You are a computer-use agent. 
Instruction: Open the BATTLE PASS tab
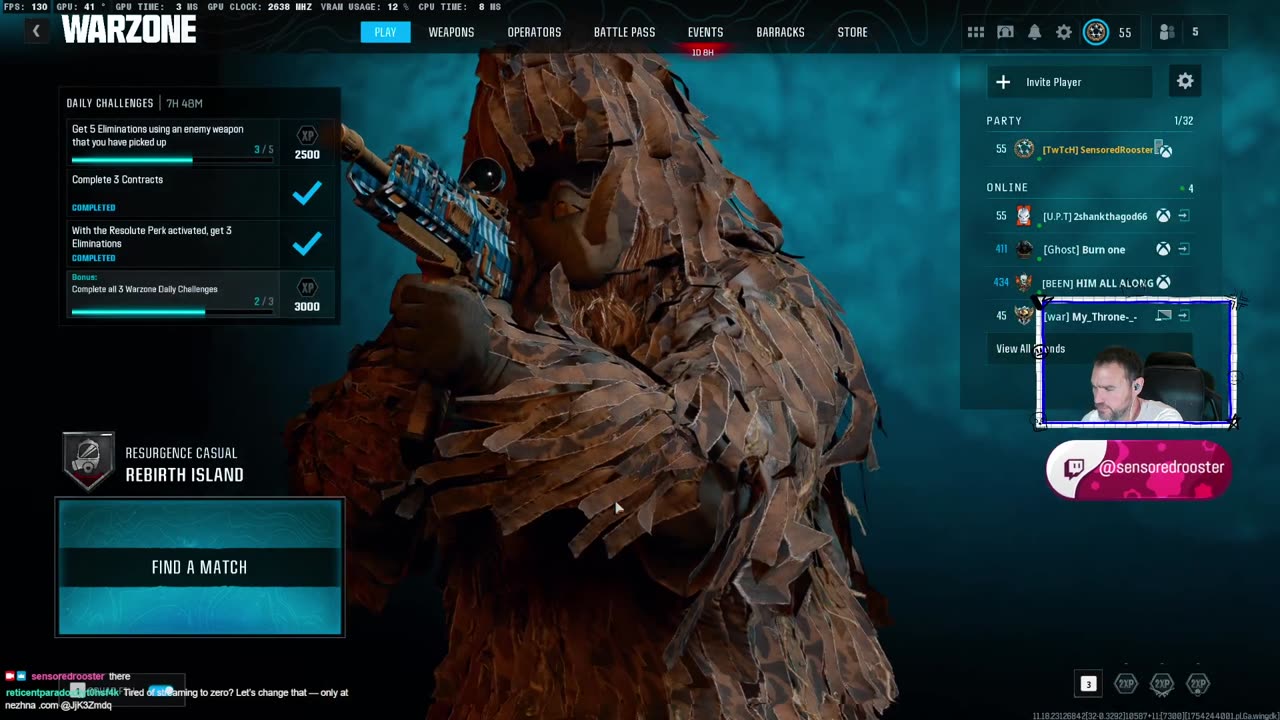pyautogui.click(x=624, y=32)
